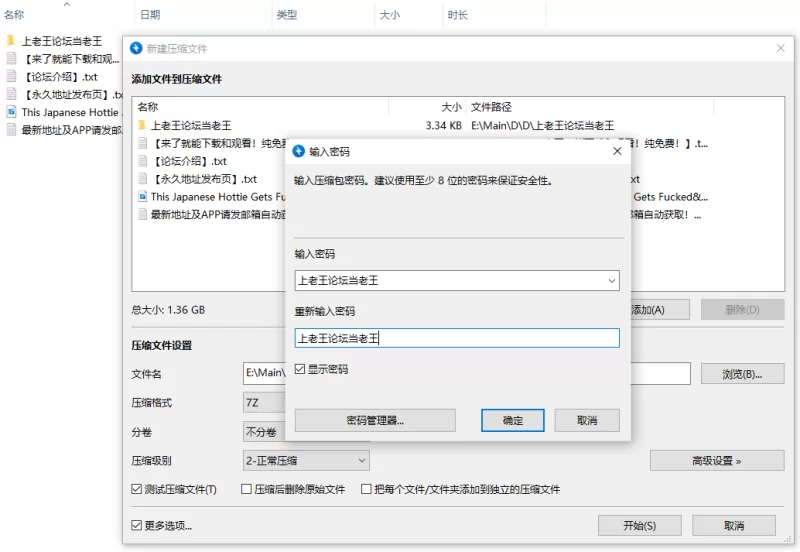Uncheck the 显示密码 checkbox

coord(301,369)
